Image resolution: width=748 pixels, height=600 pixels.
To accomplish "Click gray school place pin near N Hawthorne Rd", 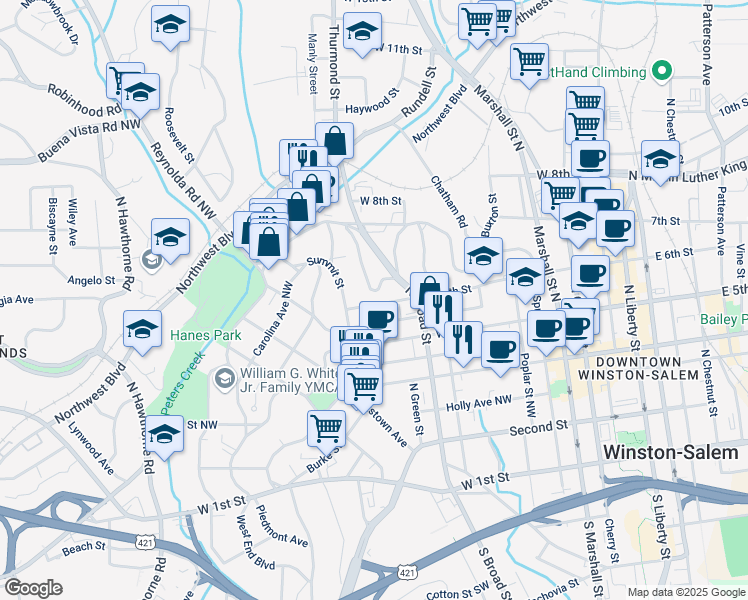I will tap(151, 260).
